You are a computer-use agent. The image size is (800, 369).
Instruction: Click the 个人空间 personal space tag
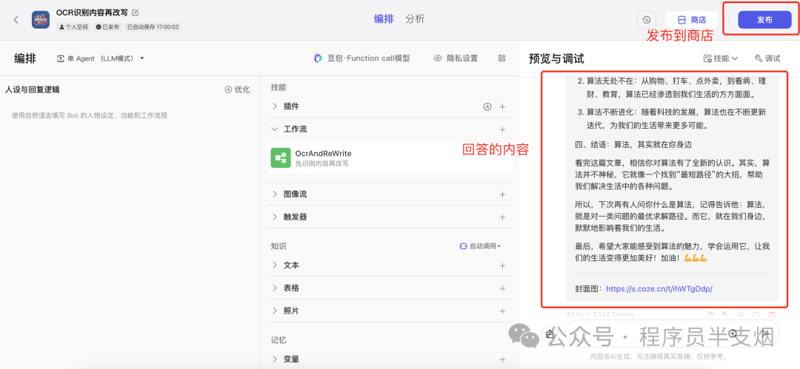74,27
